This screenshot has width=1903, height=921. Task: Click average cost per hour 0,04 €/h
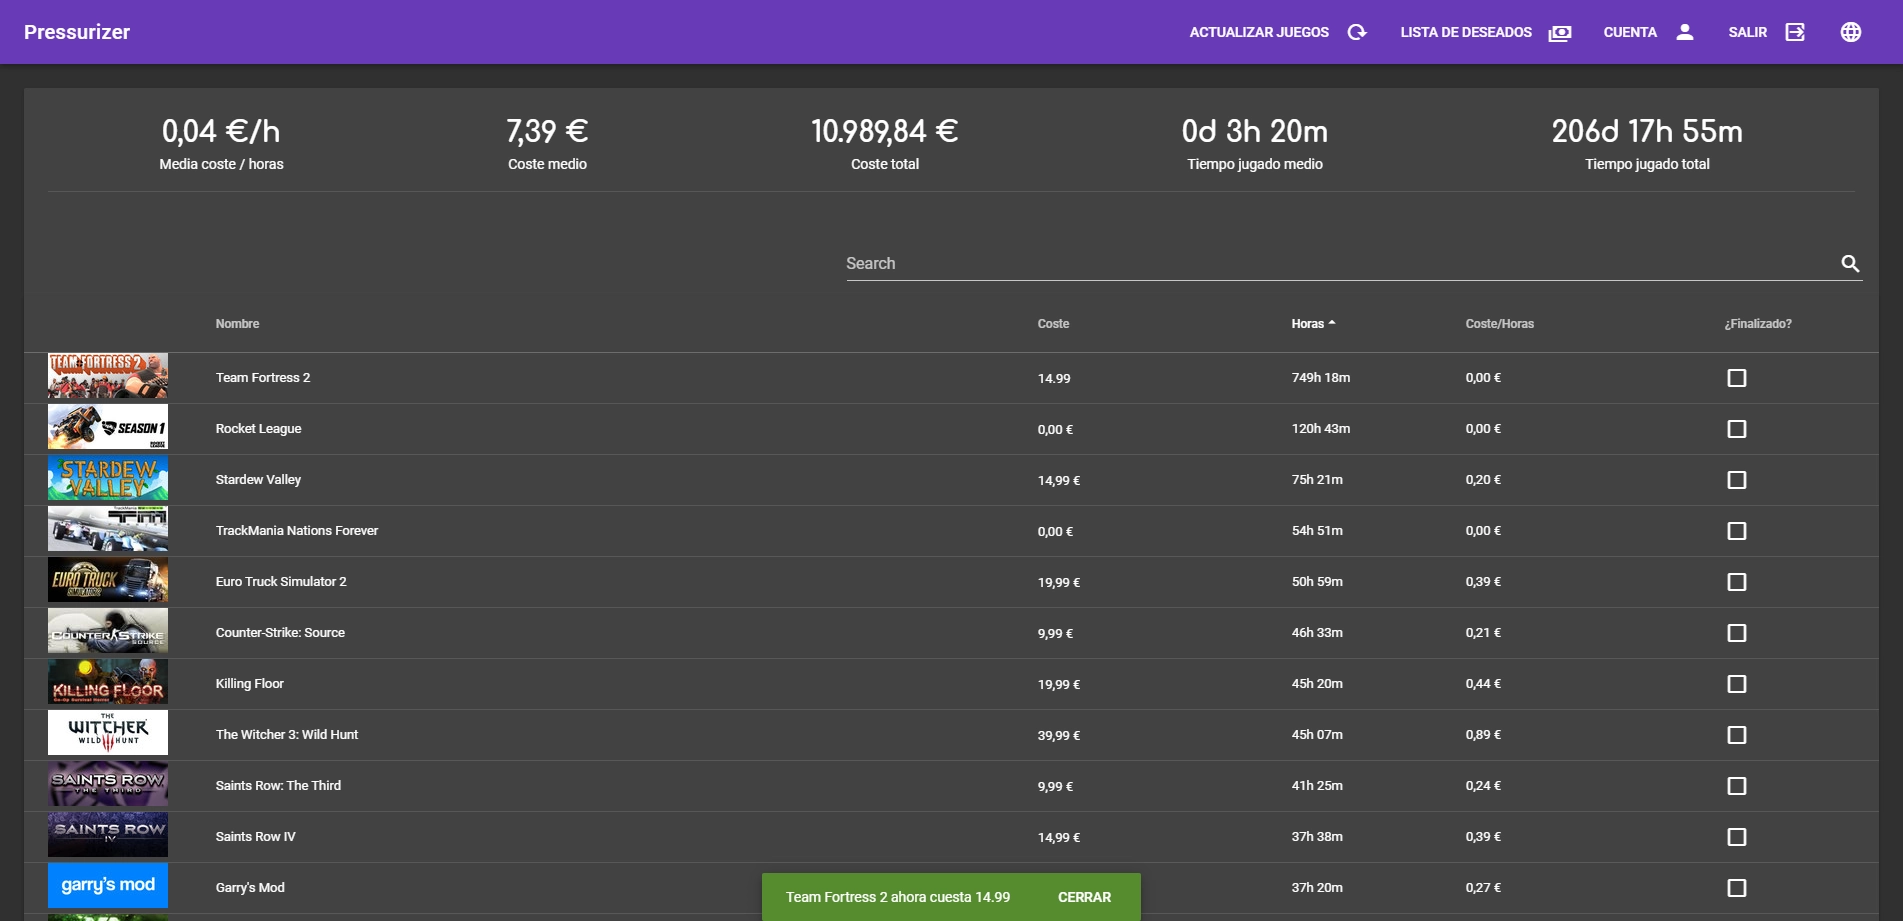(x=221, y=131)
